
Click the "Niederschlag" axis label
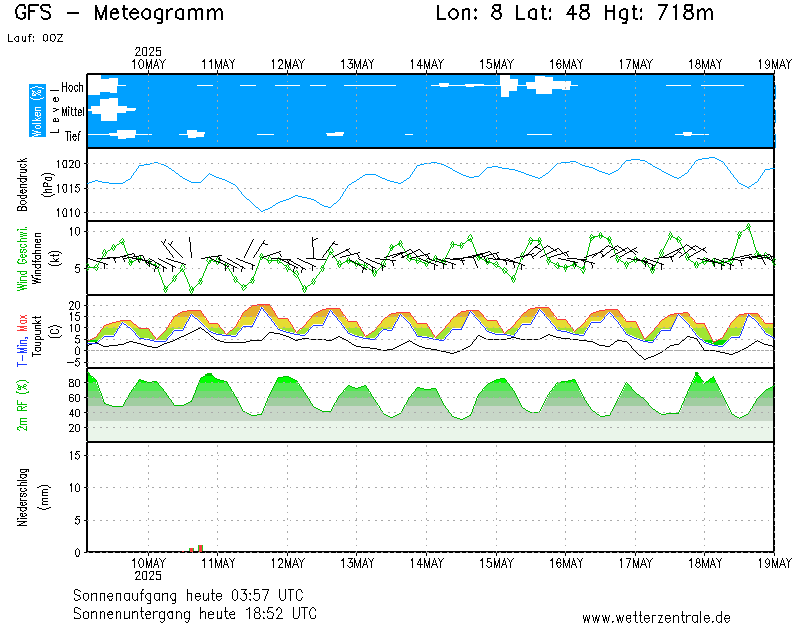pos(22,497)
